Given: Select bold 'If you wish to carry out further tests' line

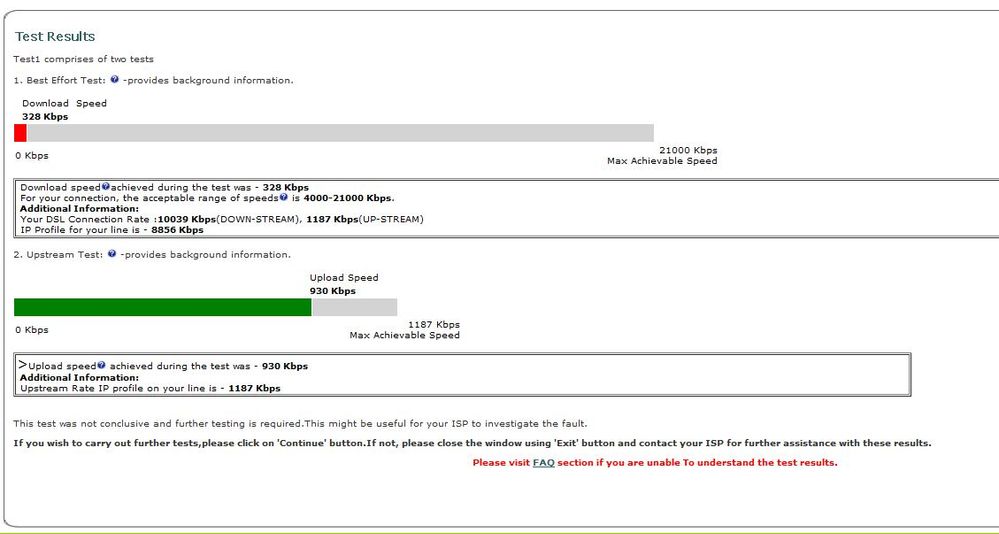Looking at the screenshot, I should tap(472, 443).
